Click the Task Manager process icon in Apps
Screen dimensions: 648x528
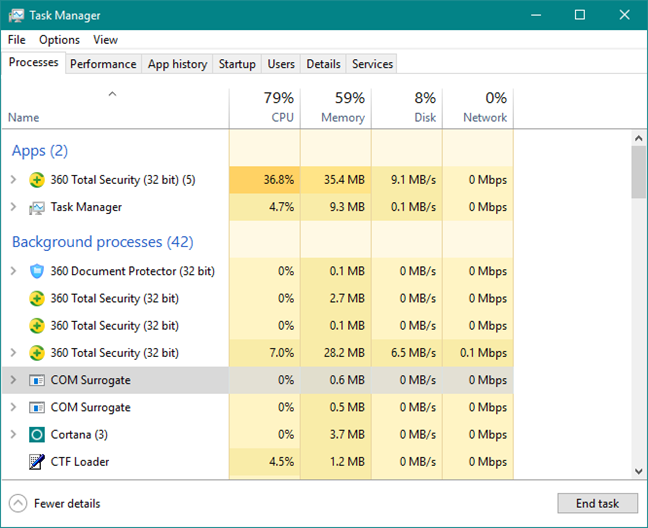coord(37,207)
